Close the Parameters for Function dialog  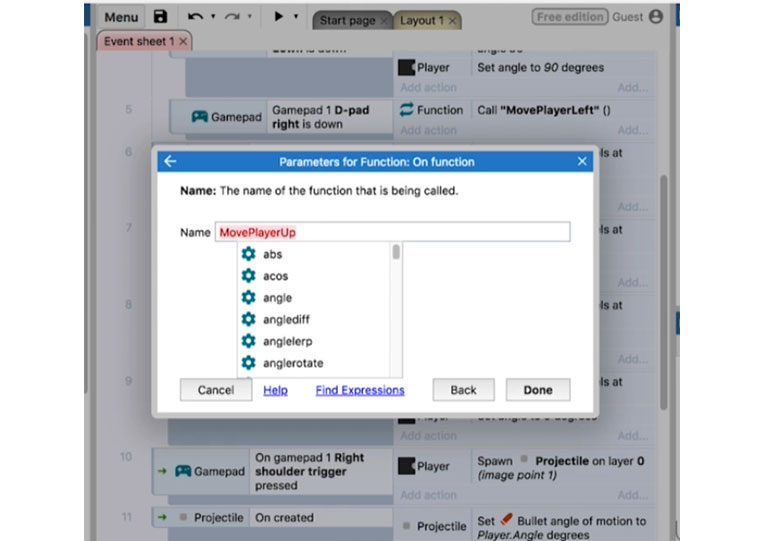click(582, 161)
